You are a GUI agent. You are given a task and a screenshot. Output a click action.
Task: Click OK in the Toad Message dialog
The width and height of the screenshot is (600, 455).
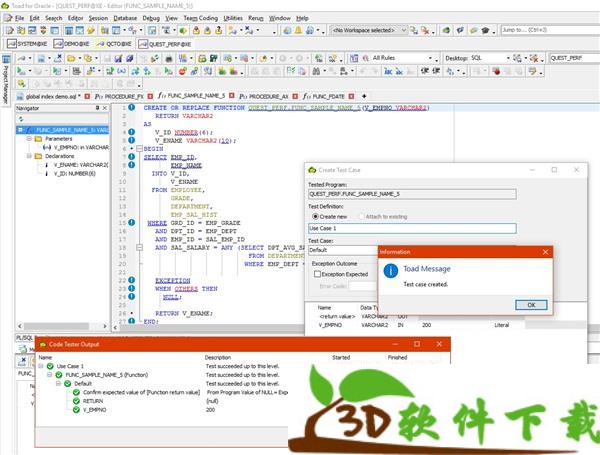click(531, 305)
